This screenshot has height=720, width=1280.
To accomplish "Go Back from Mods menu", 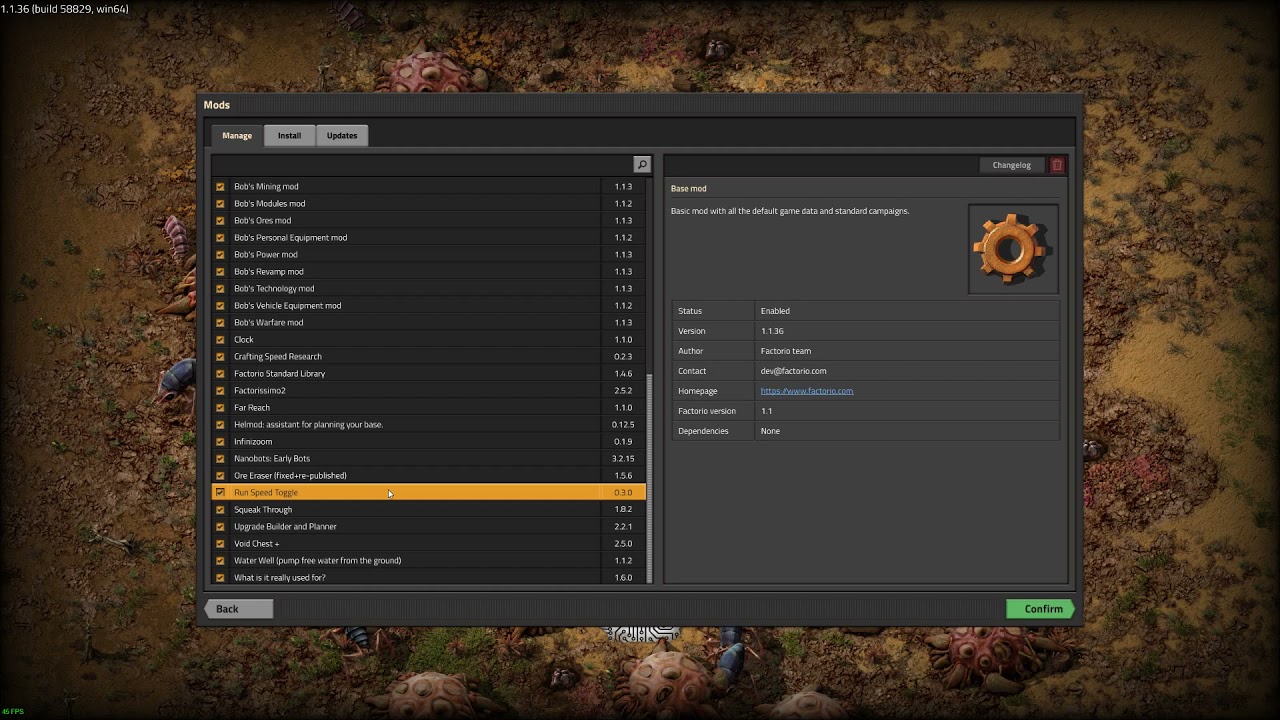I will coord(238,609).
